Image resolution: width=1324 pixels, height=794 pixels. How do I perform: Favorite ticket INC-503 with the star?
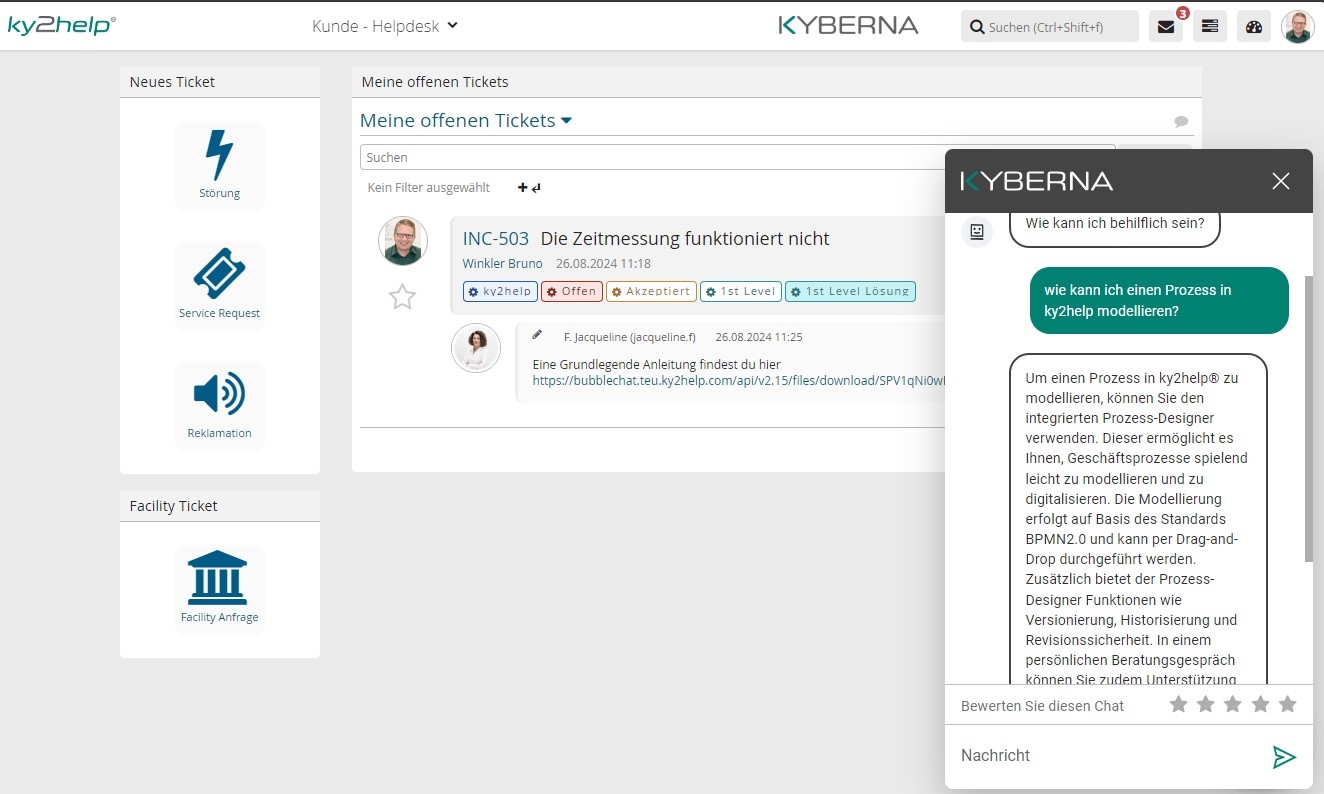pyautogui.click(x=402, y=296)
